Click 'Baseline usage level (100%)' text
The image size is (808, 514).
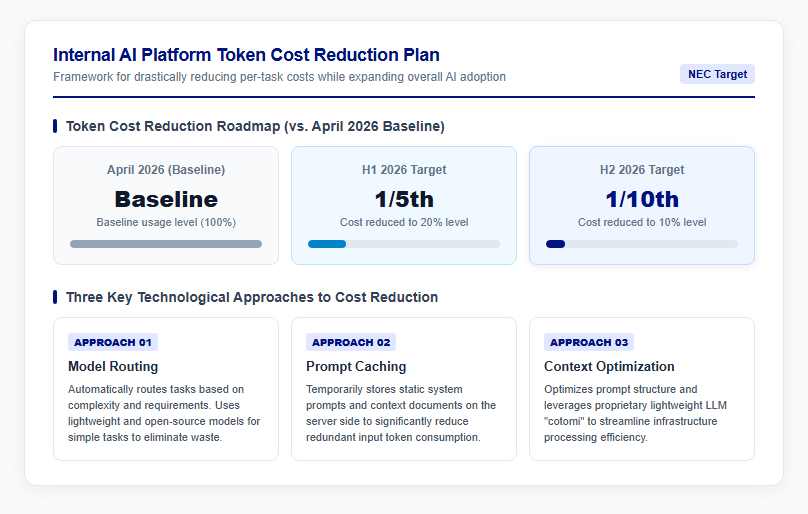pos(166,222)
